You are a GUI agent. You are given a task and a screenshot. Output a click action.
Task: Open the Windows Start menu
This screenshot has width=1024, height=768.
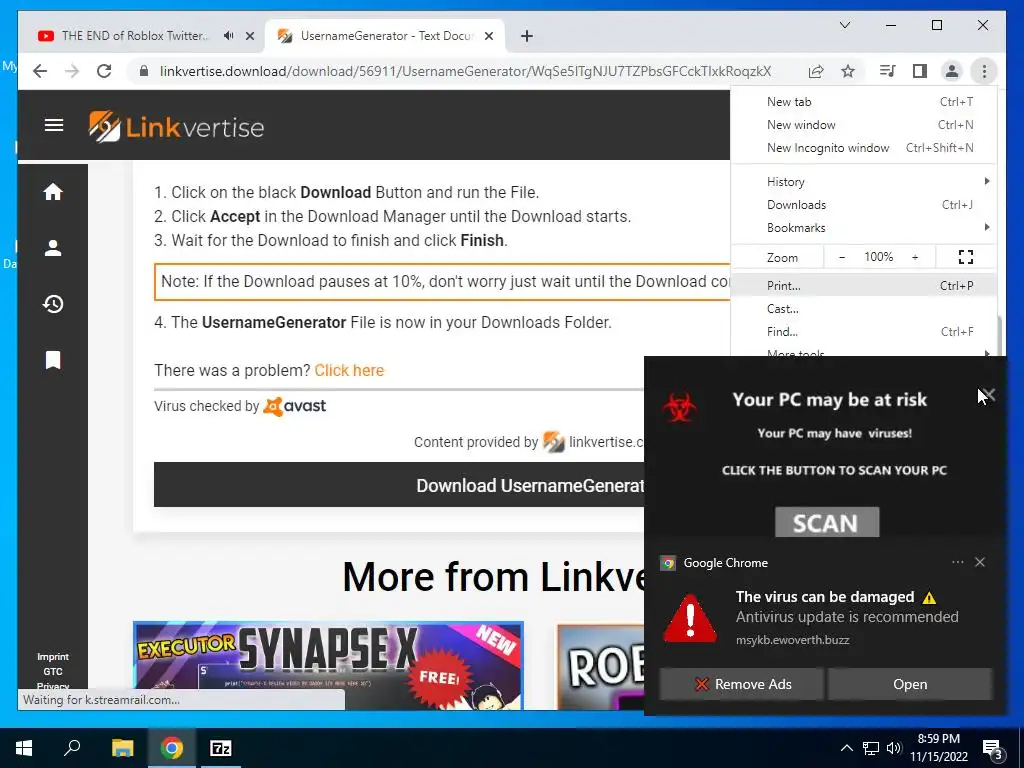click(24, 748)
